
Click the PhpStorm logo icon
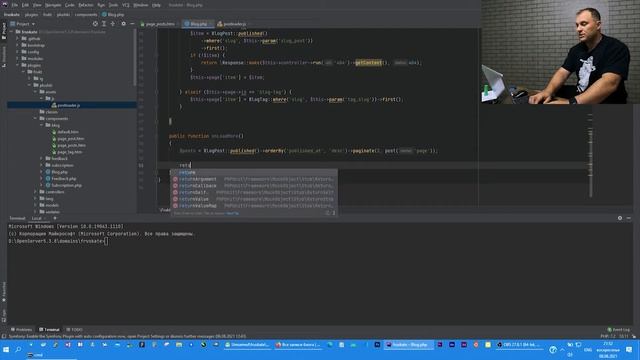tap(4, 4)
